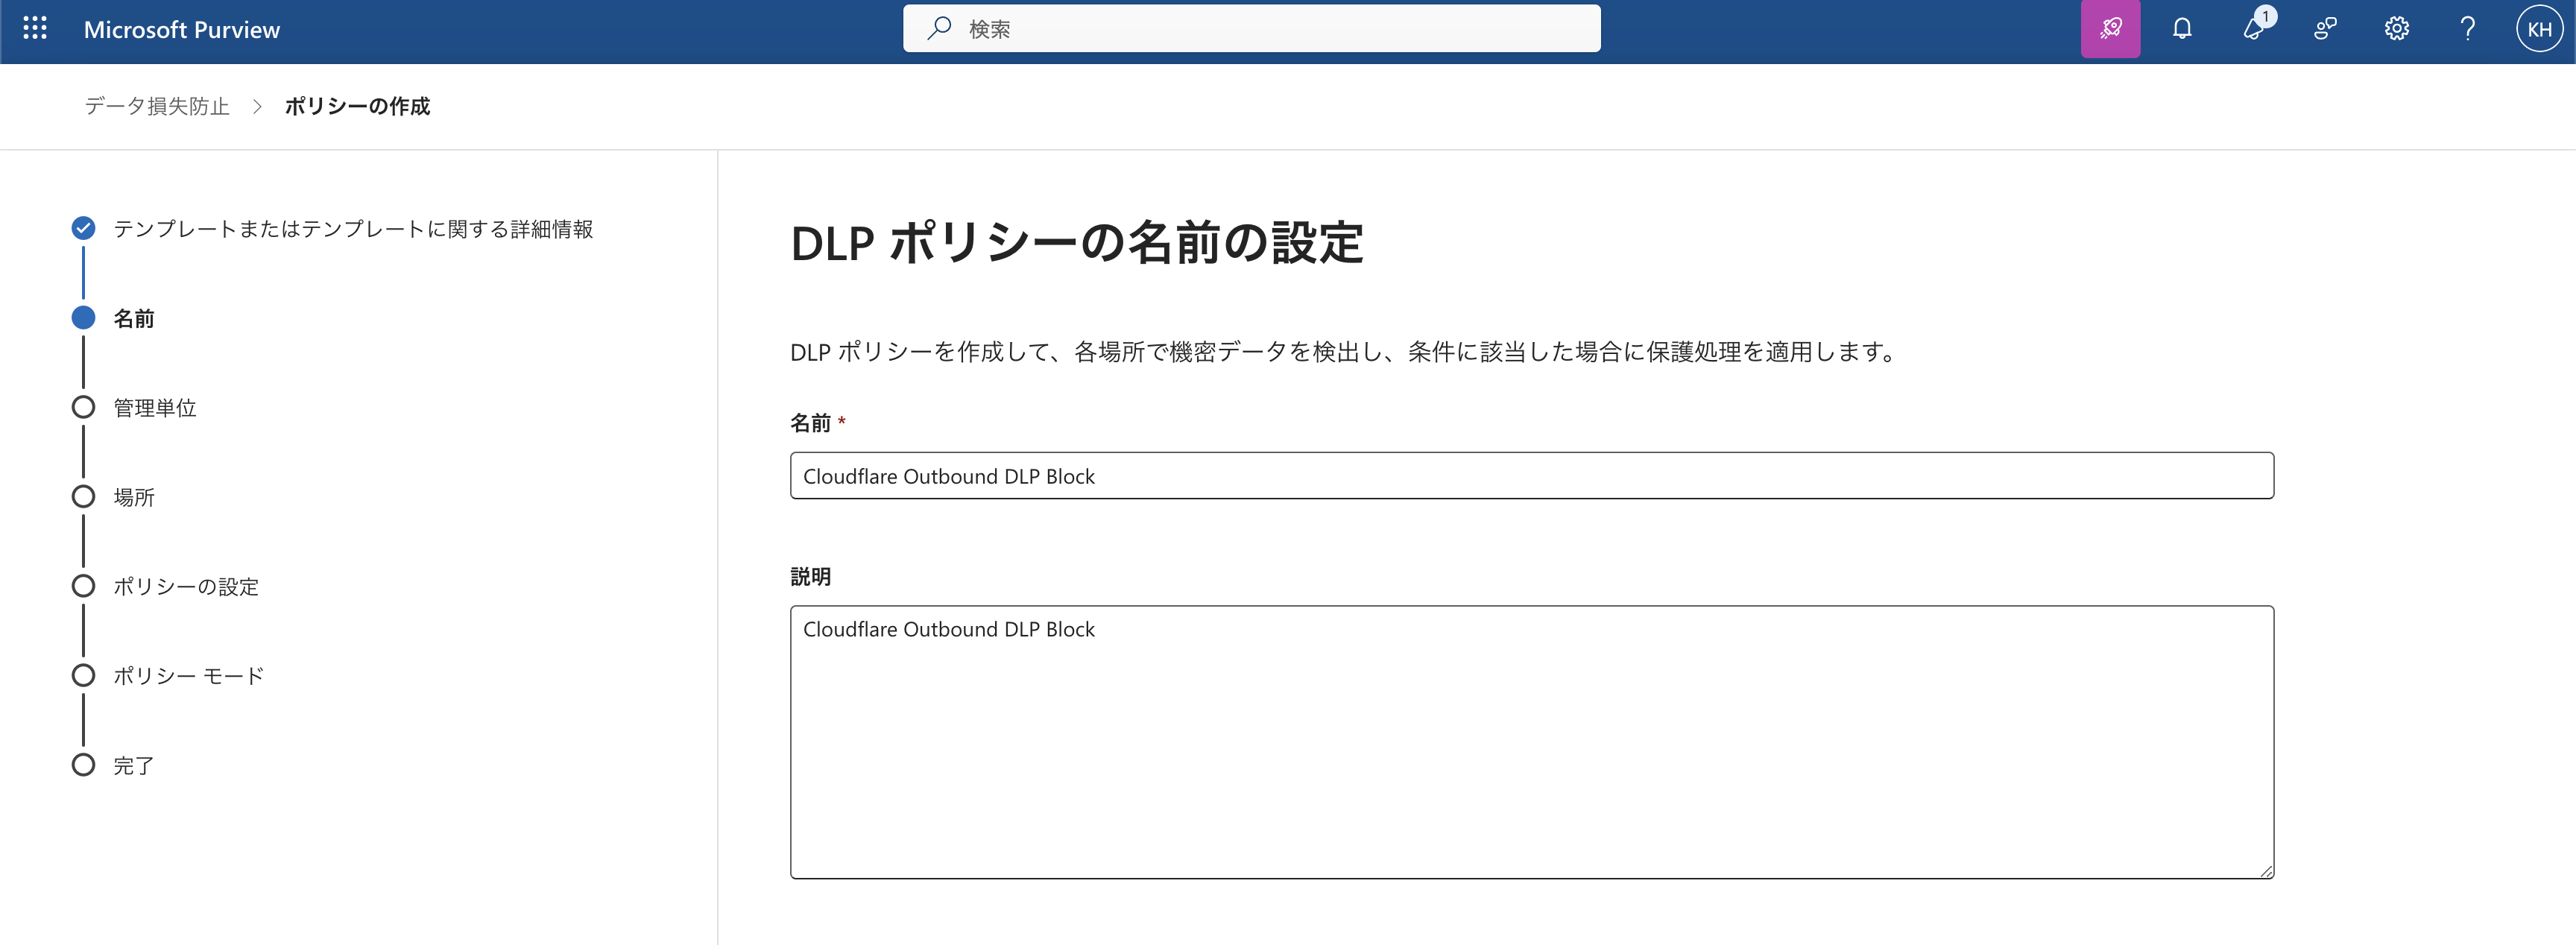Screen dimensions: 2576x945
Task: Click the 説明 description text area
Action: pyautogui.click(x=1531, y=742)
